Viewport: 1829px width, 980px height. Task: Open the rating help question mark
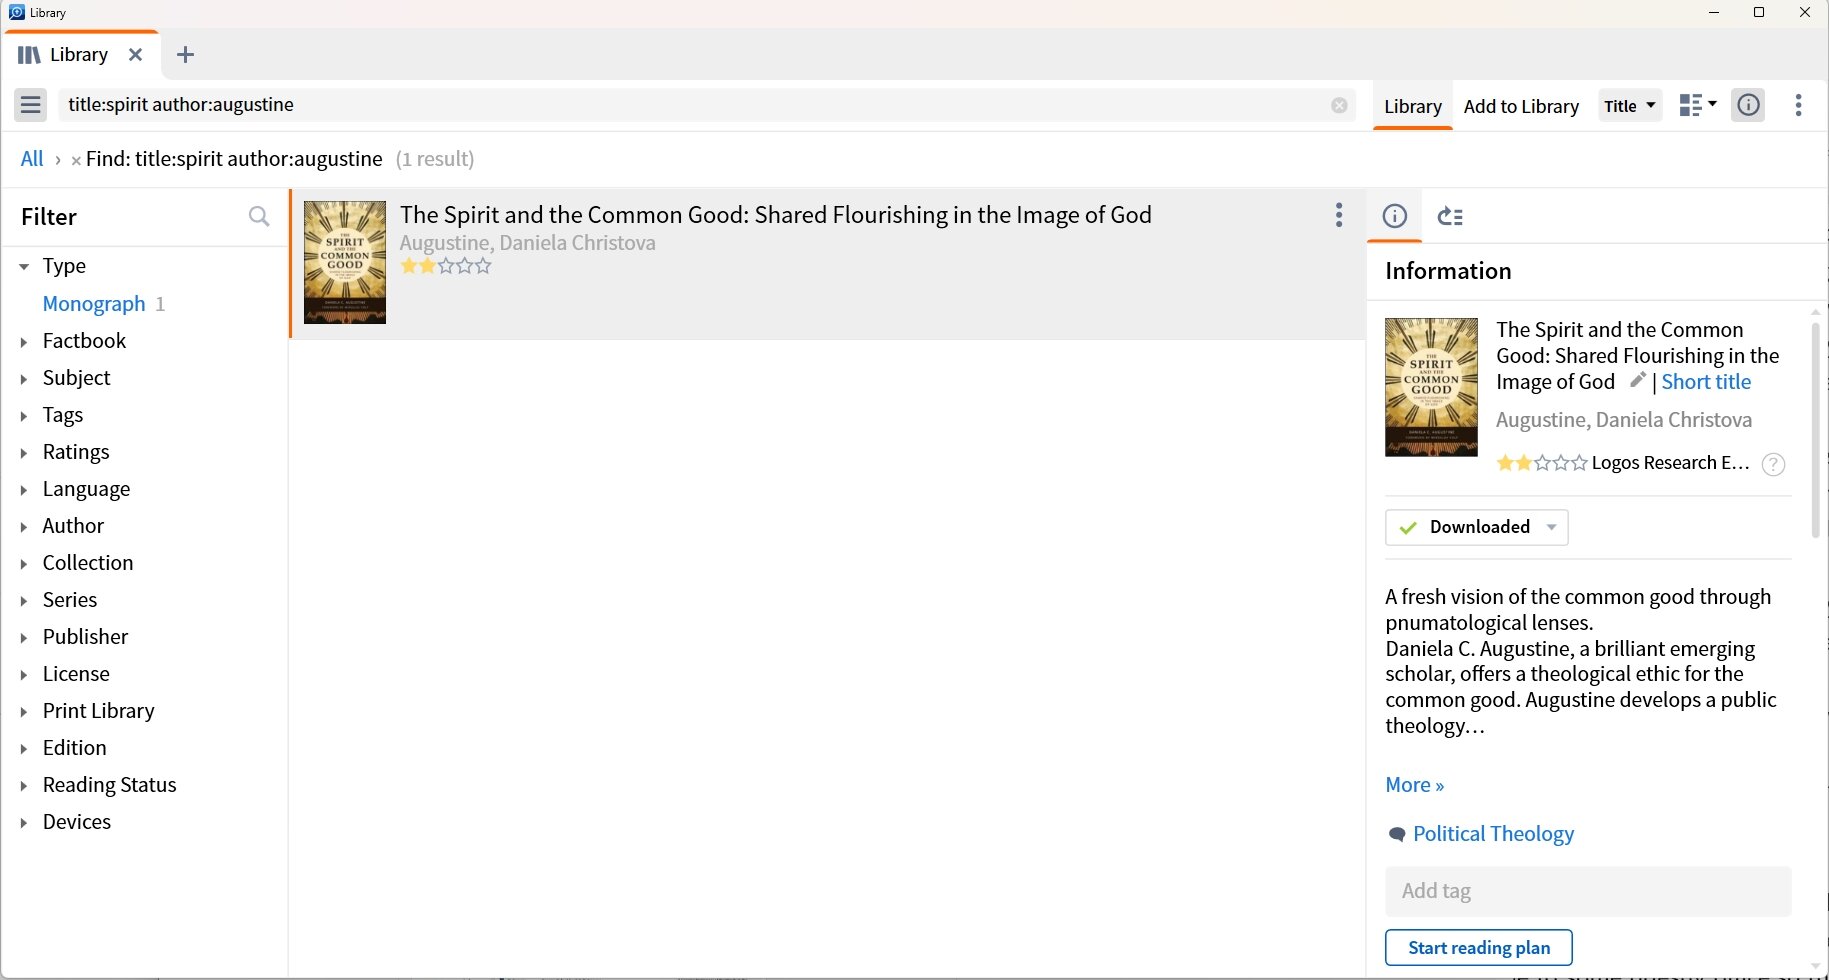pyautogui.click(x=1773, y=464)
